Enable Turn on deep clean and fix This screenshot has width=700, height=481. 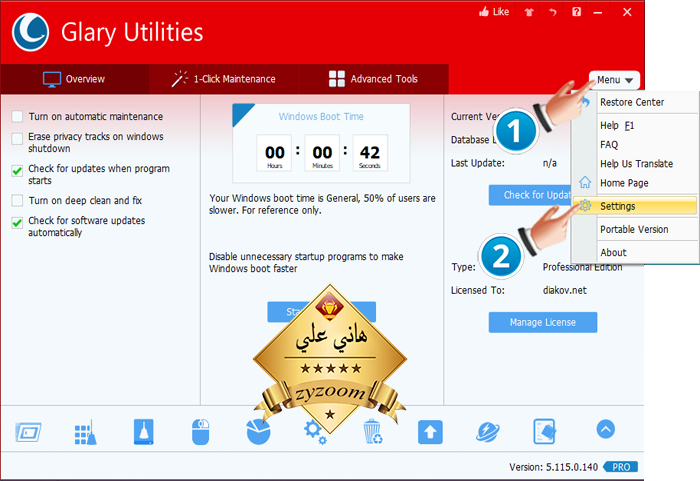tap(17, 200)
